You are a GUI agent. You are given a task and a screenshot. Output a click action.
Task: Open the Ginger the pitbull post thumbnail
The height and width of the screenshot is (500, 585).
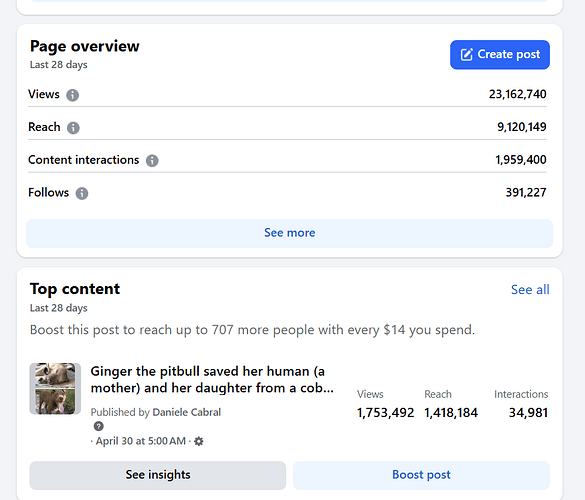click(x=55, y=388)
